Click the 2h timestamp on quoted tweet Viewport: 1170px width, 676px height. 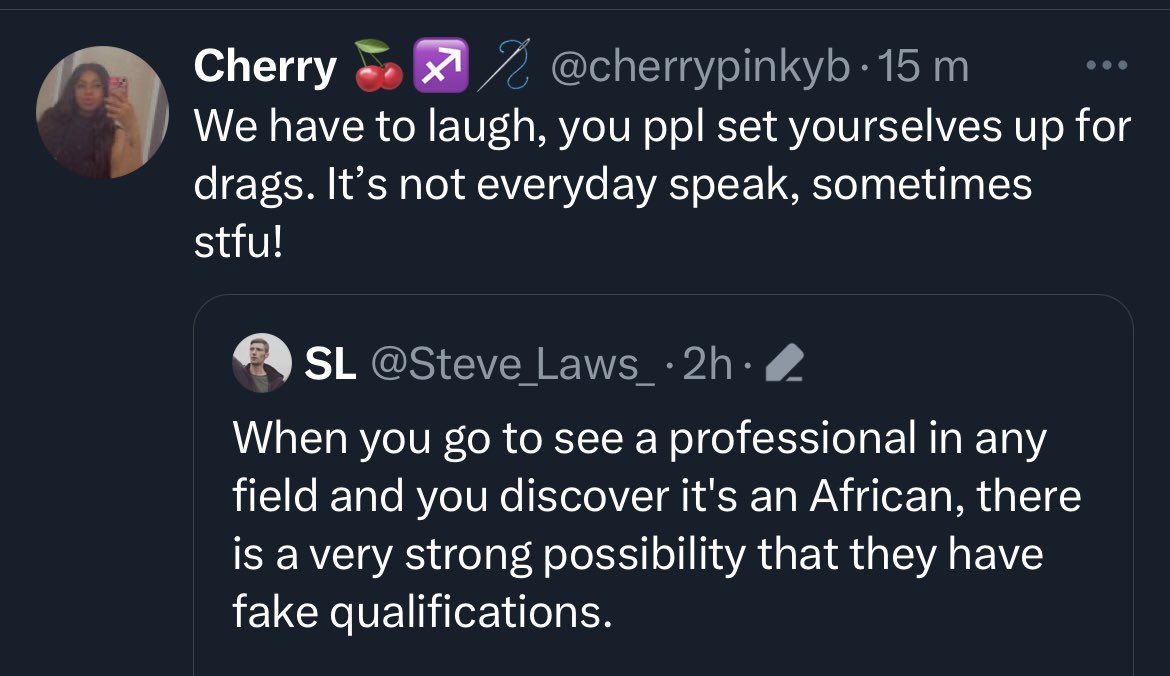(708, 366)
